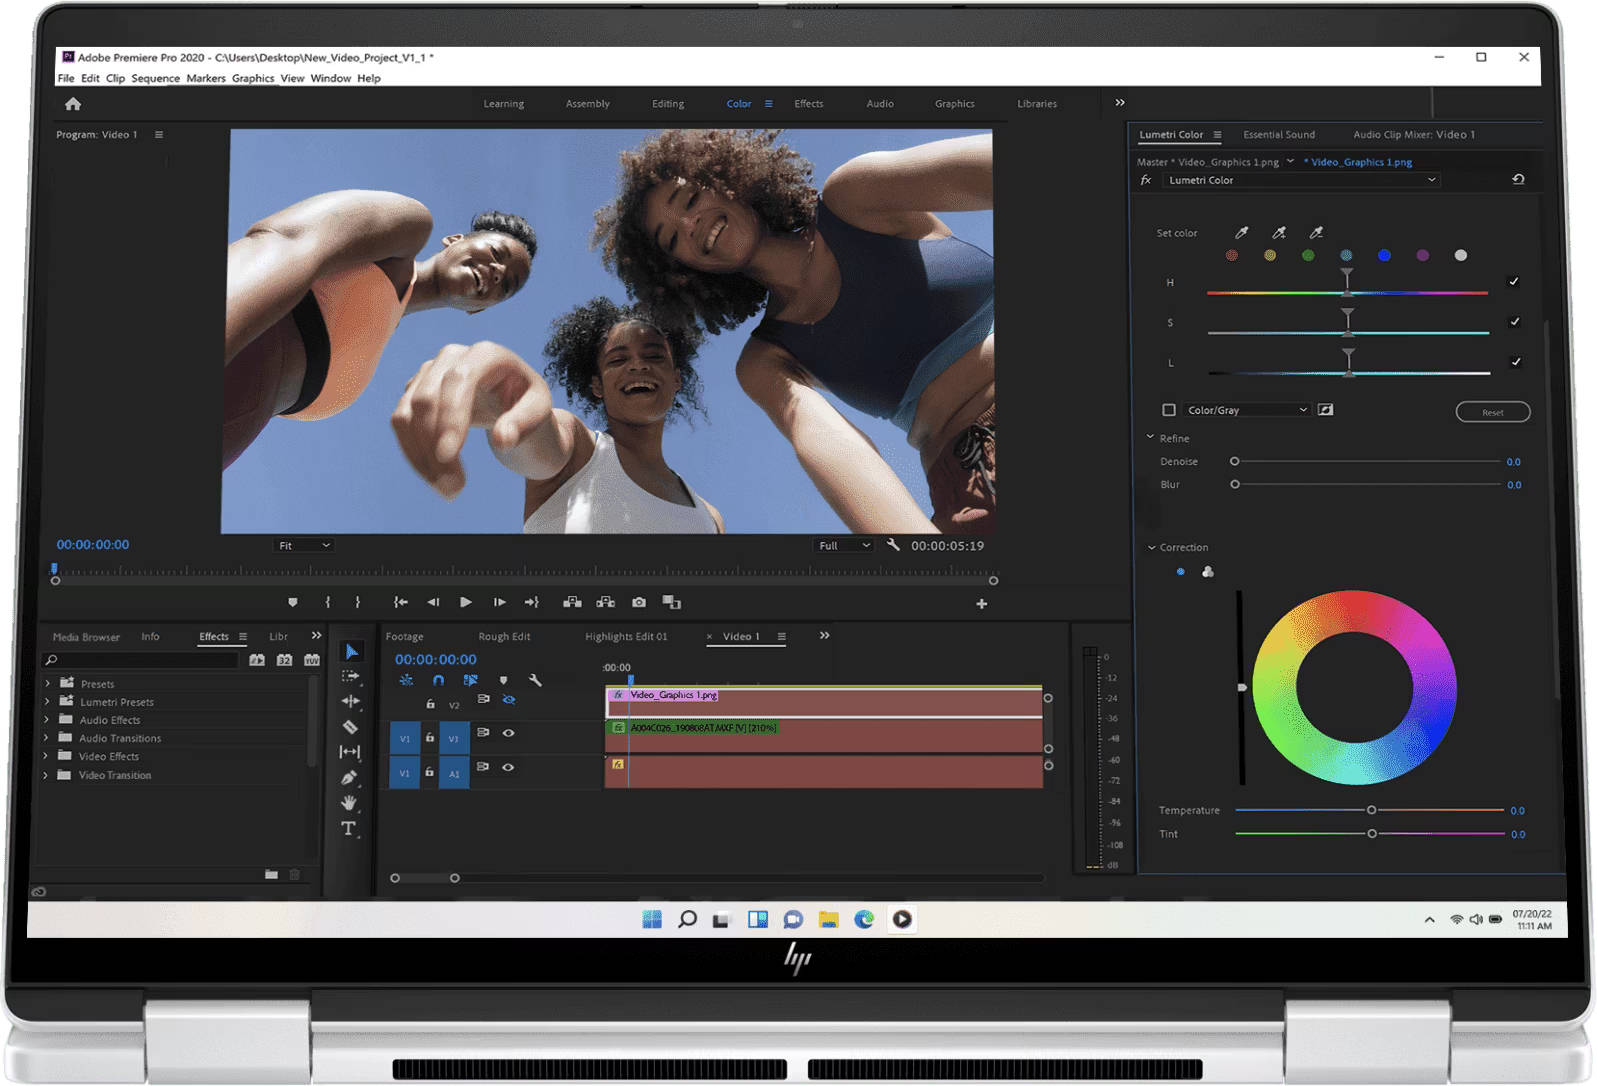Show more workspaces overflow chevrons
This screenshot has width=1597, height=1086.
tap(1120, 103)
